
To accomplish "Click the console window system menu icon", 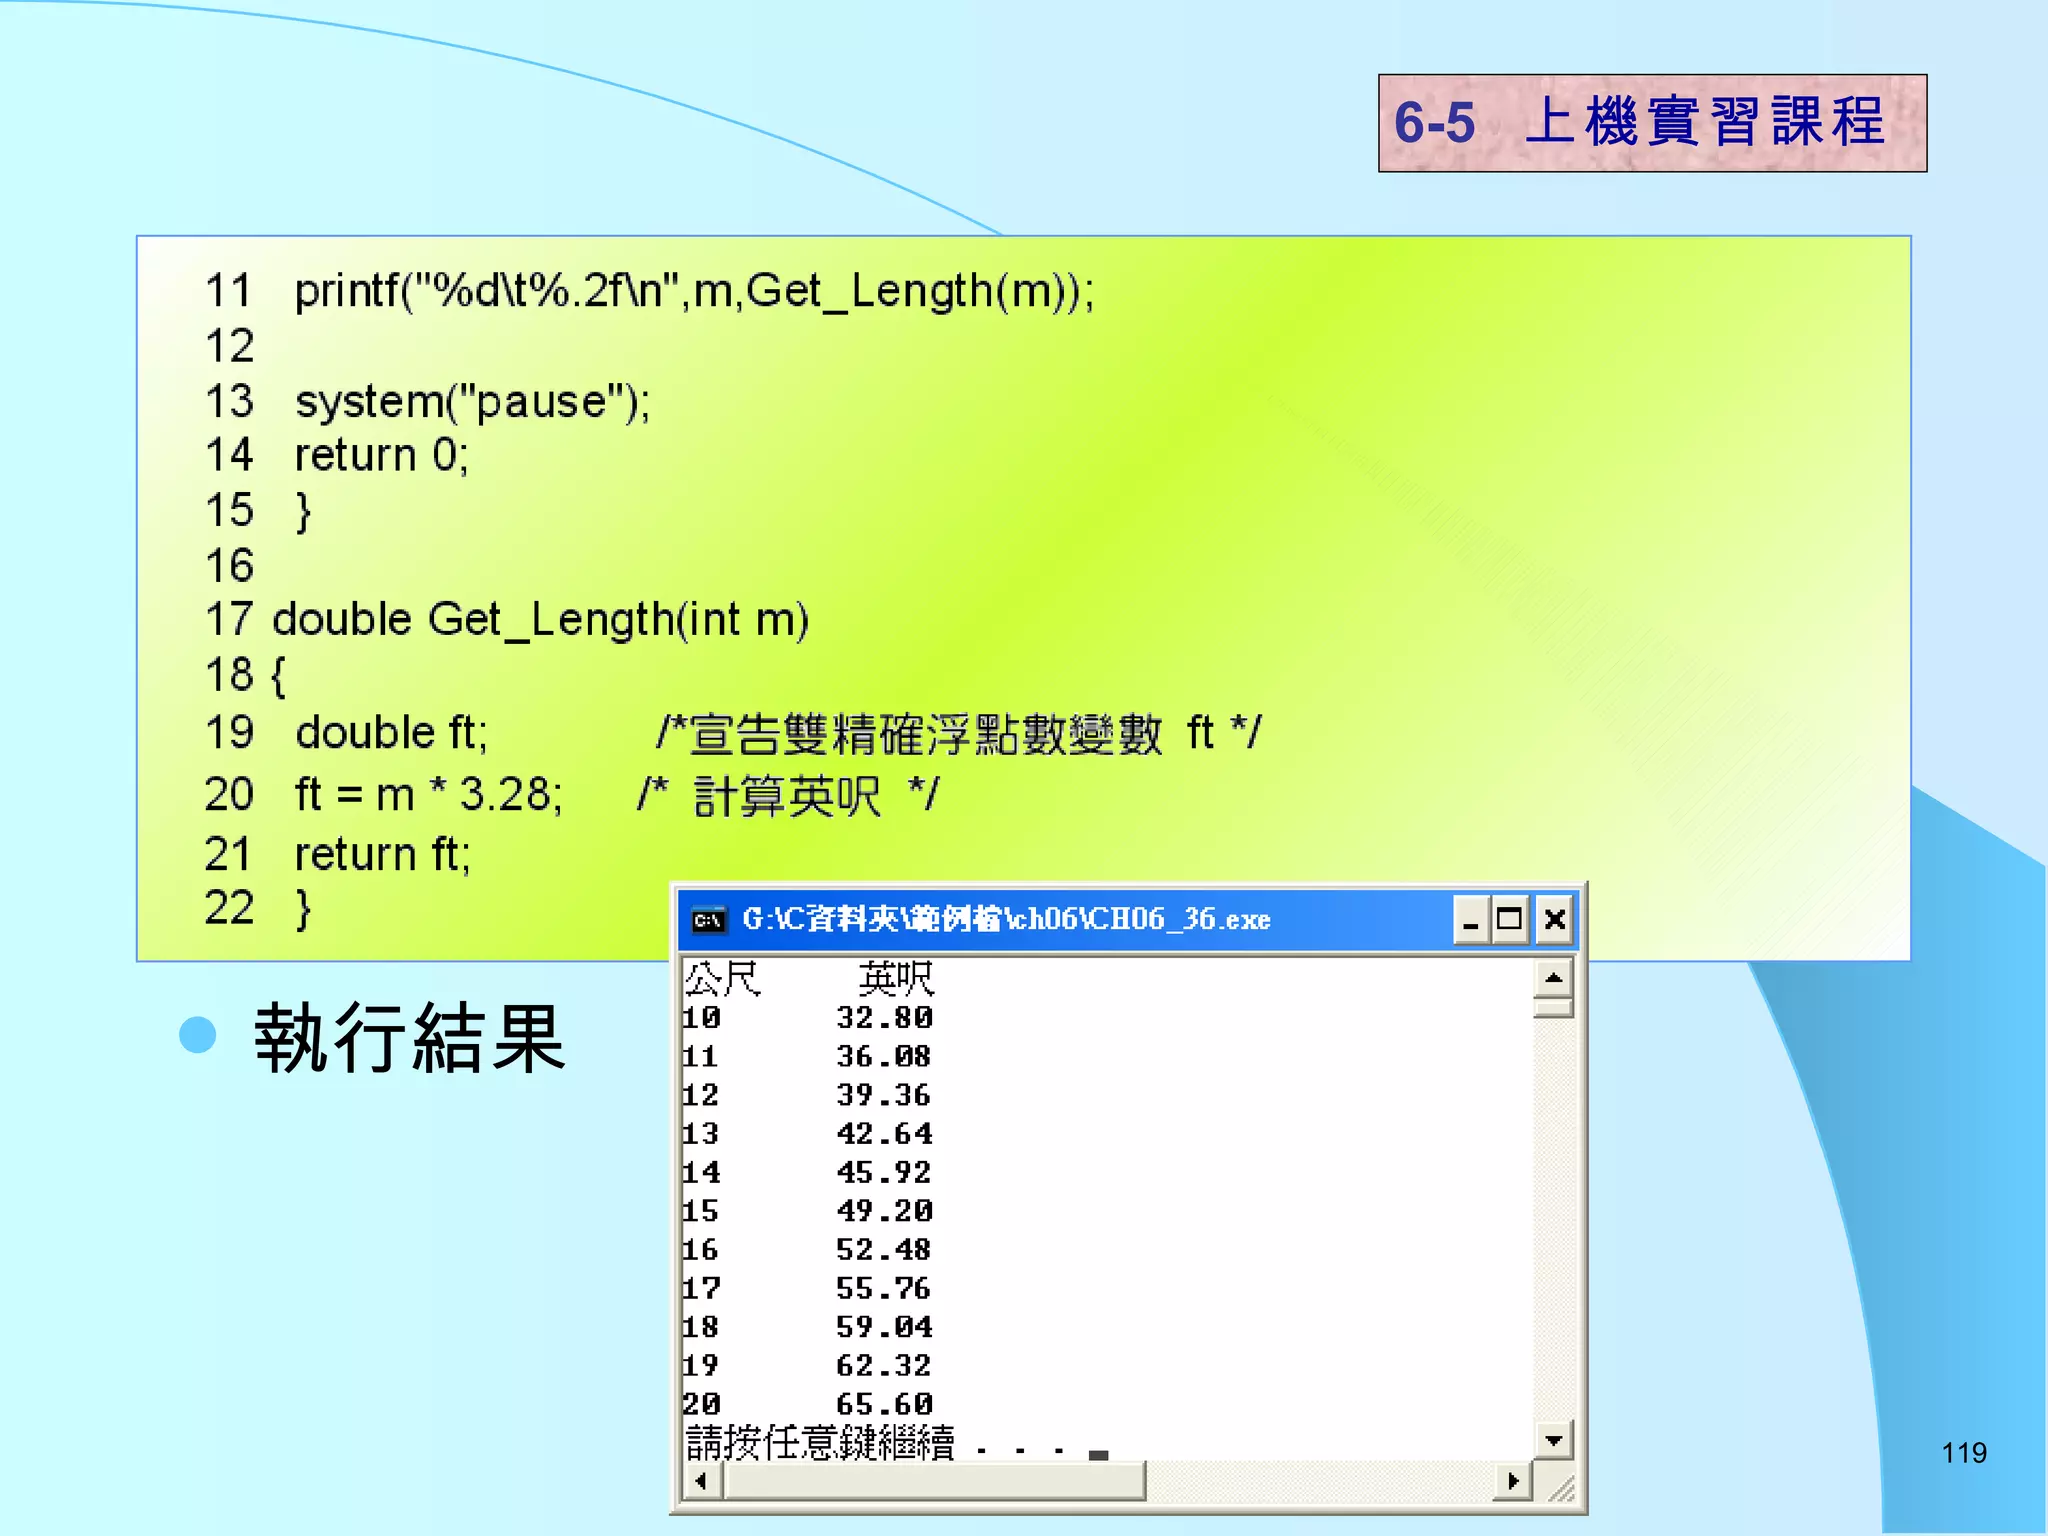I will pyautogui.click(x=709, y=919).
